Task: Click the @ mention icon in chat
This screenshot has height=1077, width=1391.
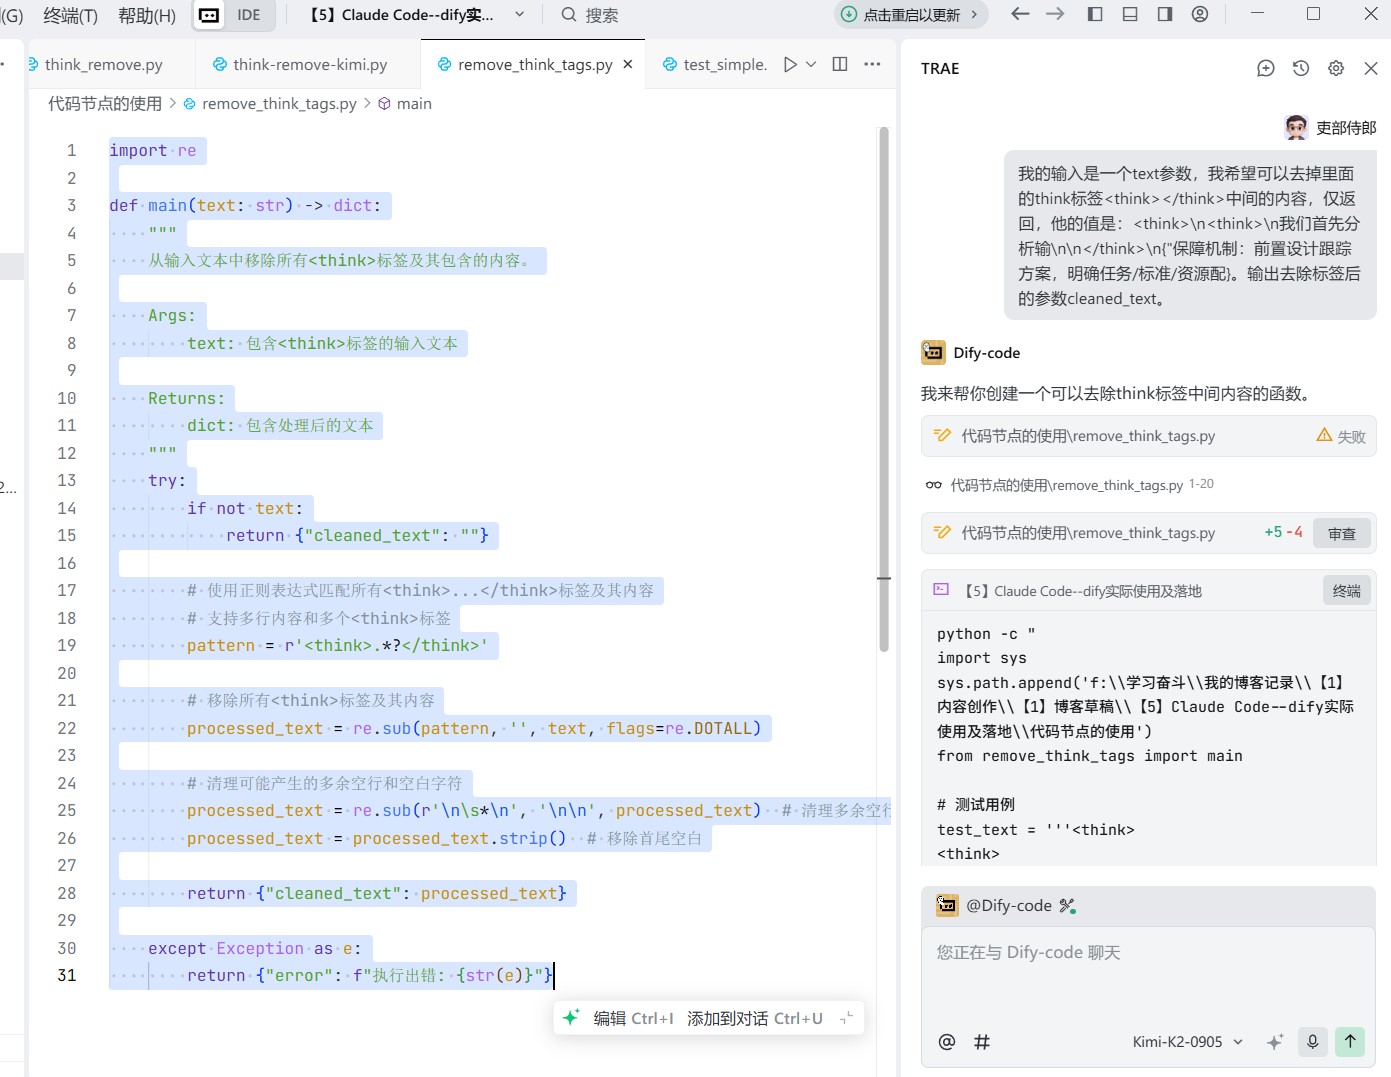Action: pos(946,1042)
